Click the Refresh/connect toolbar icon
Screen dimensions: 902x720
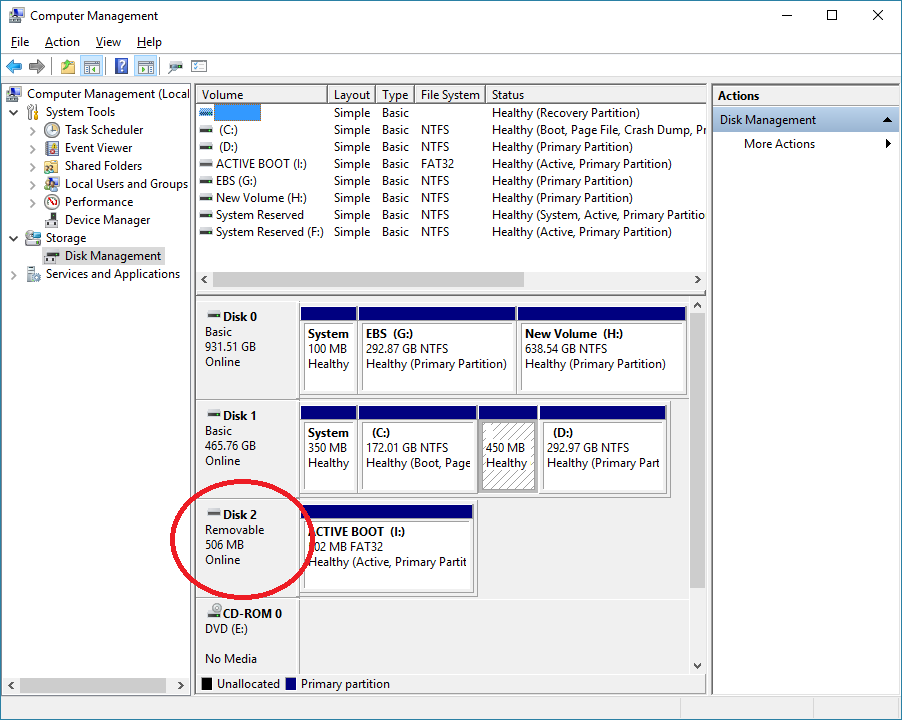point(175,67)
